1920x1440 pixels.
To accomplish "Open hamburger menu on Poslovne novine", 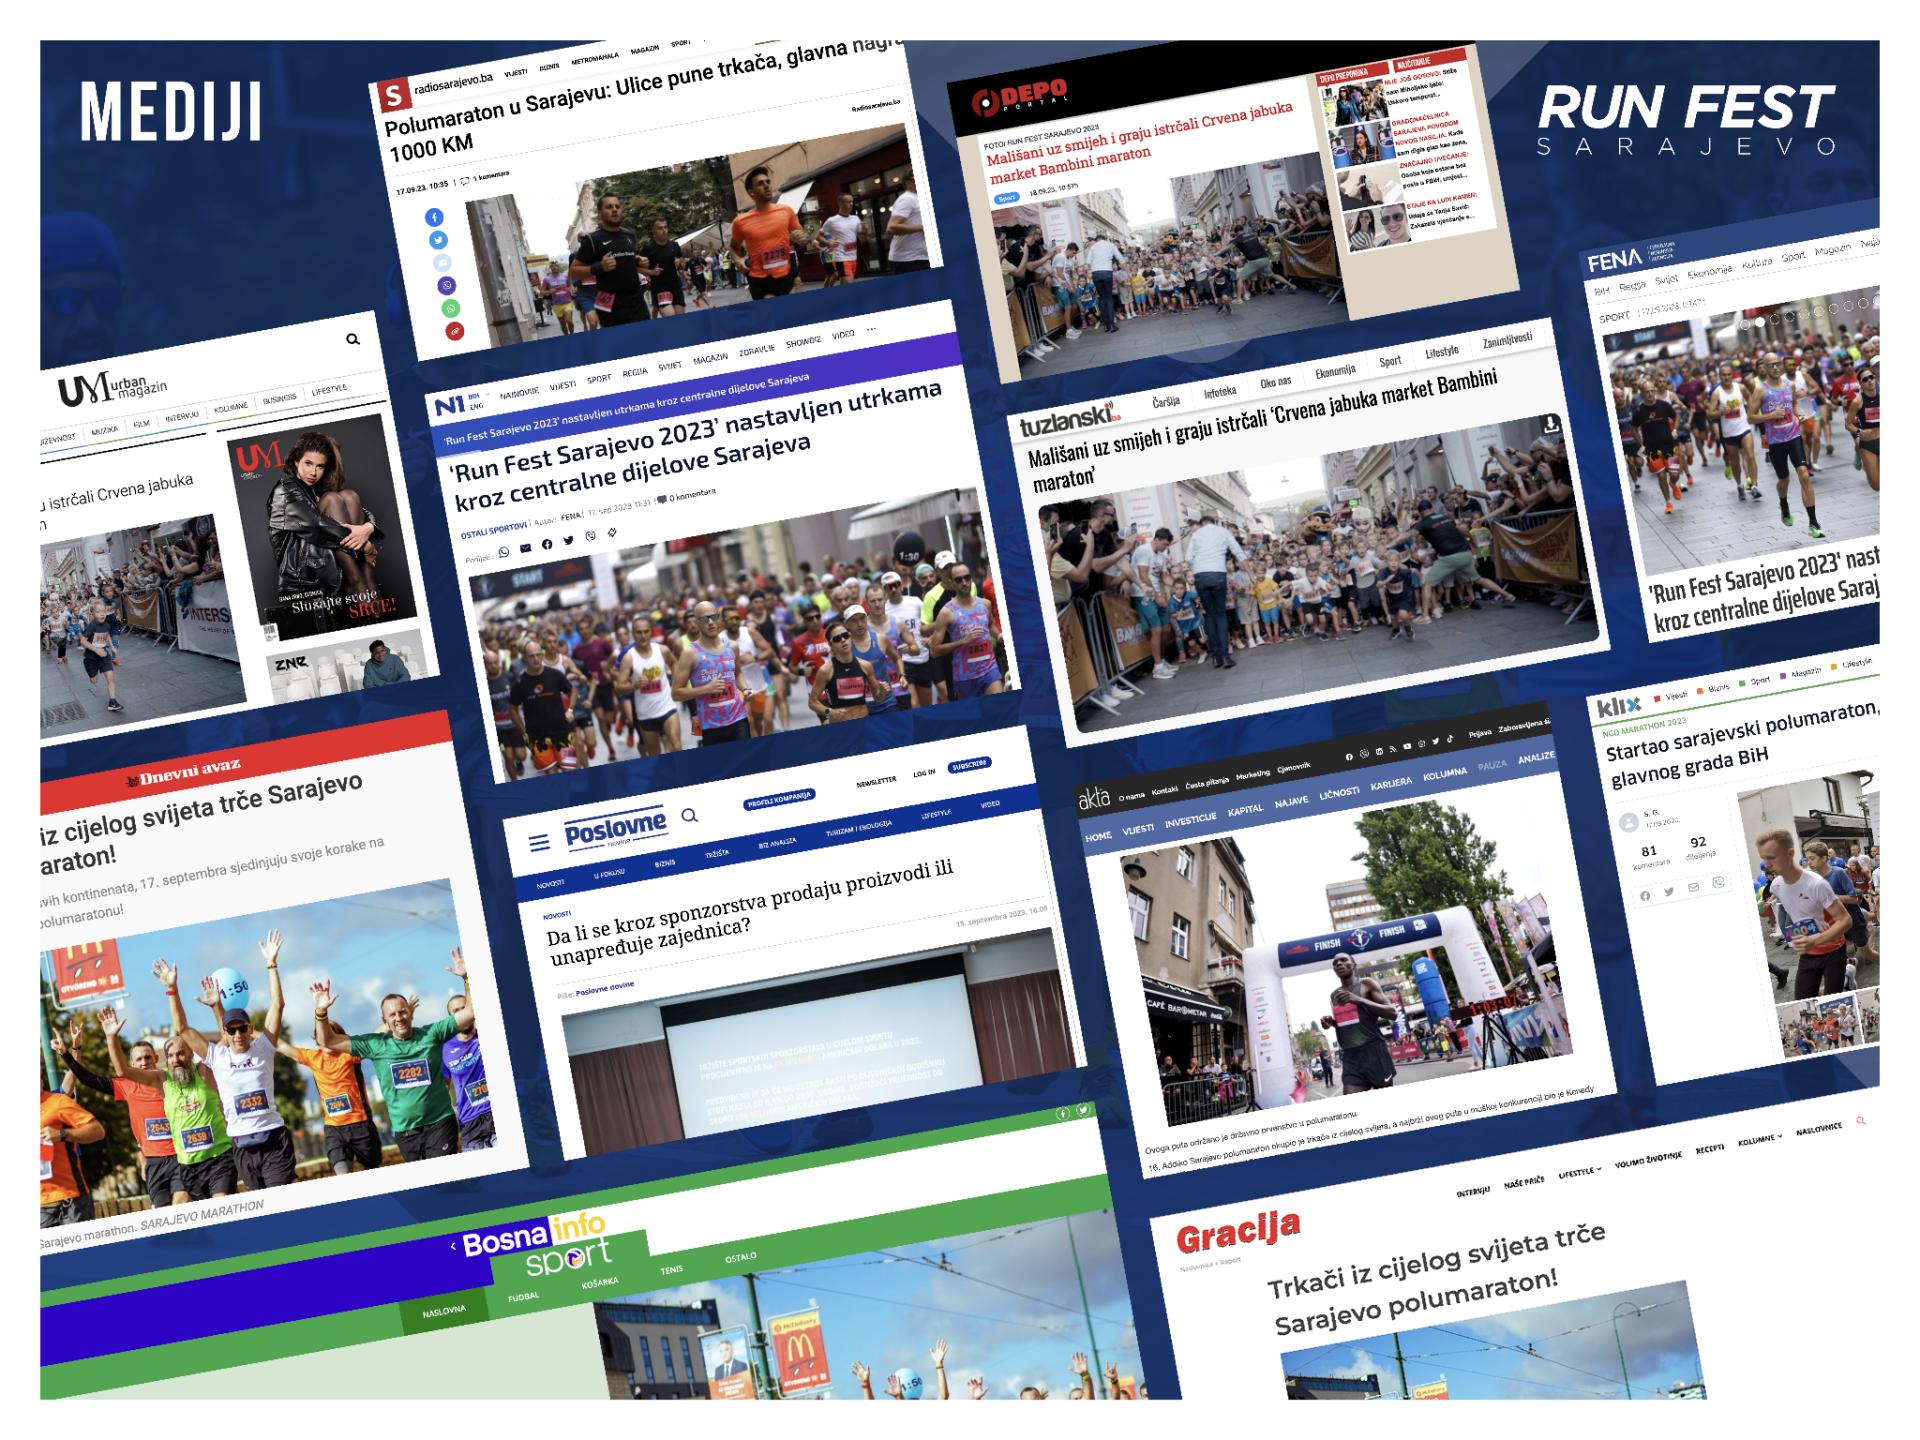I will (539, 842).
